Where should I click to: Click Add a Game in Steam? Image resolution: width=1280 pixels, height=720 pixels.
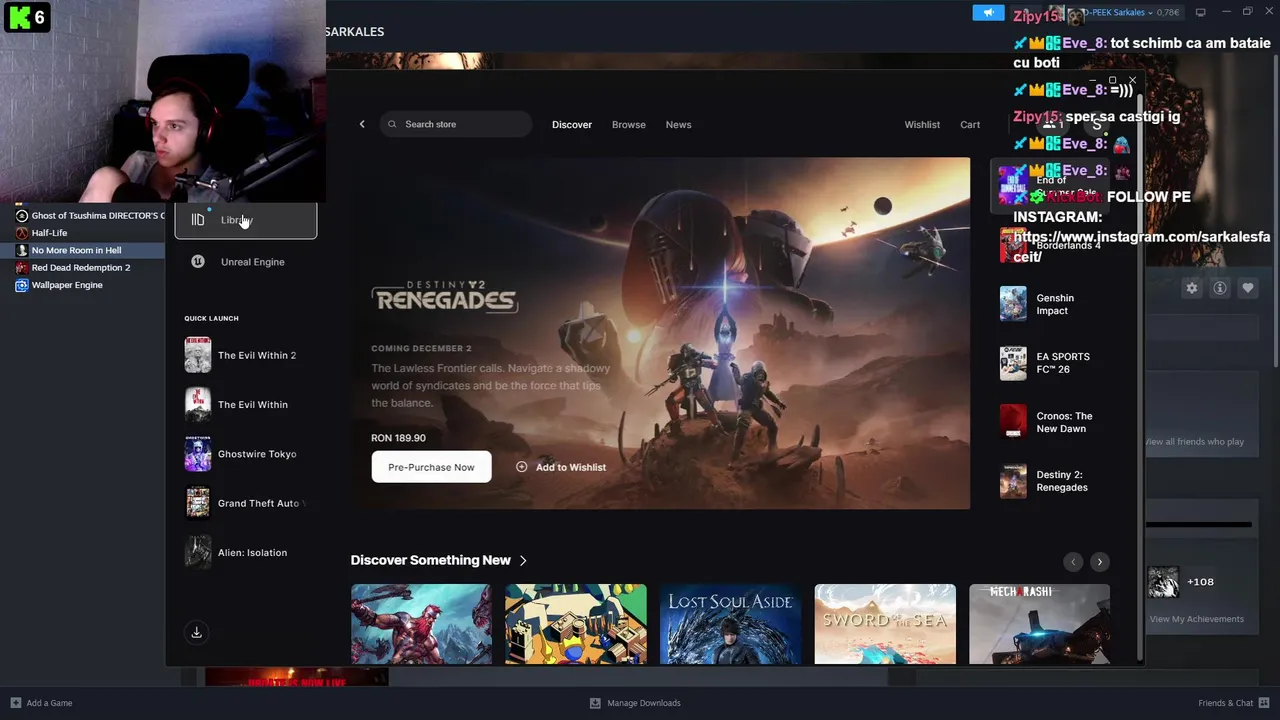click(41, 703)
